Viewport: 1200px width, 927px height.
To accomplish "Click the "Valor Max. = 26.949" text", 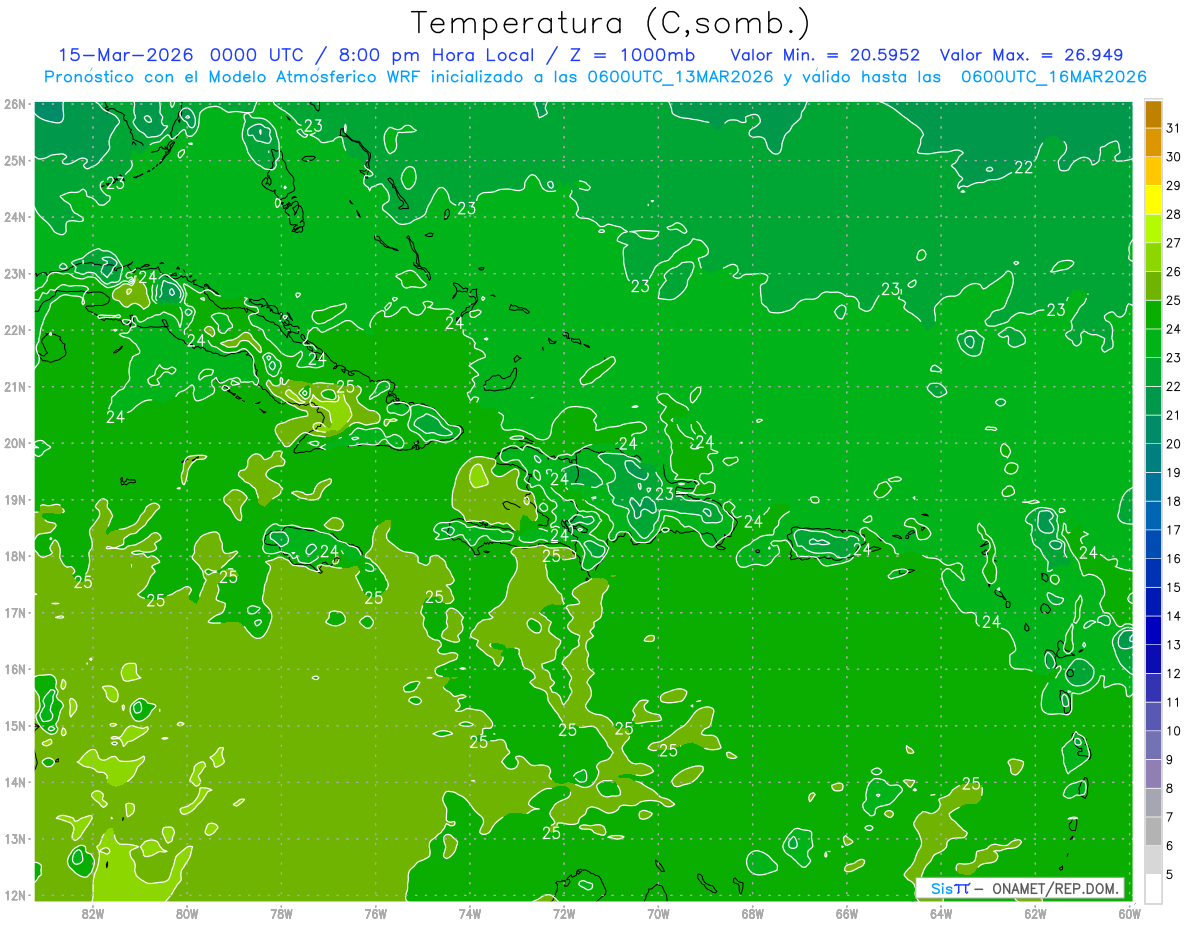I will pyautogui.click(x=1033, y=55).
